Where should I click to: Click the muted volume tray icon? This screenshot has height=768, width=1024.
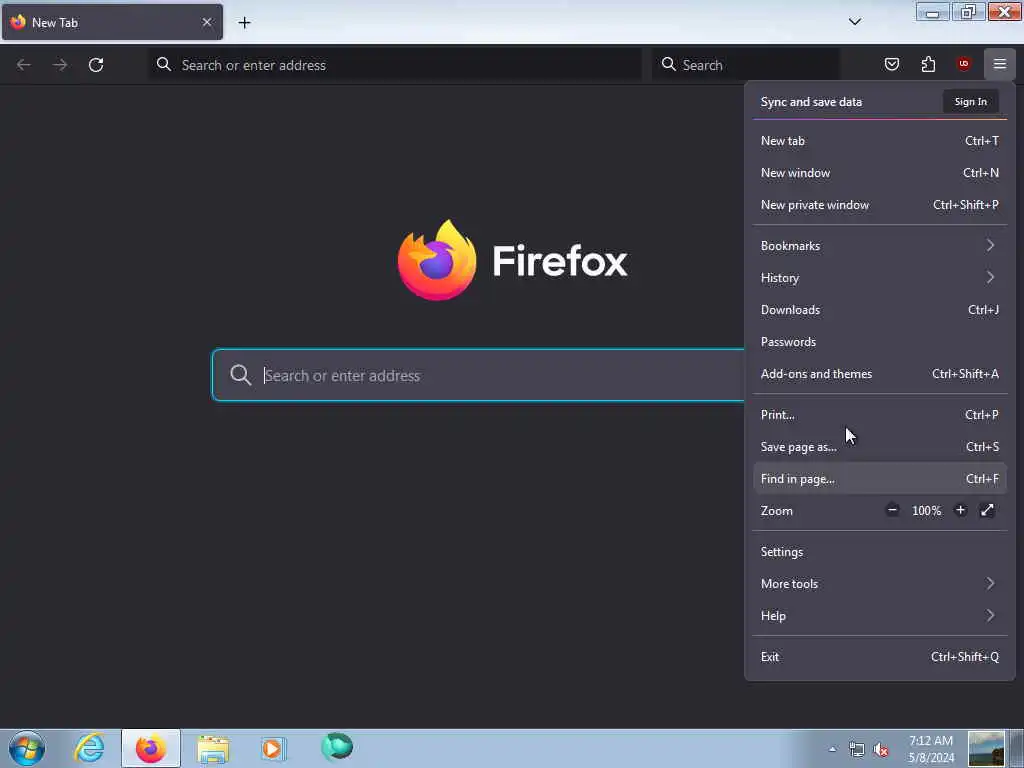pyautogui.click(x=881, y=750)
